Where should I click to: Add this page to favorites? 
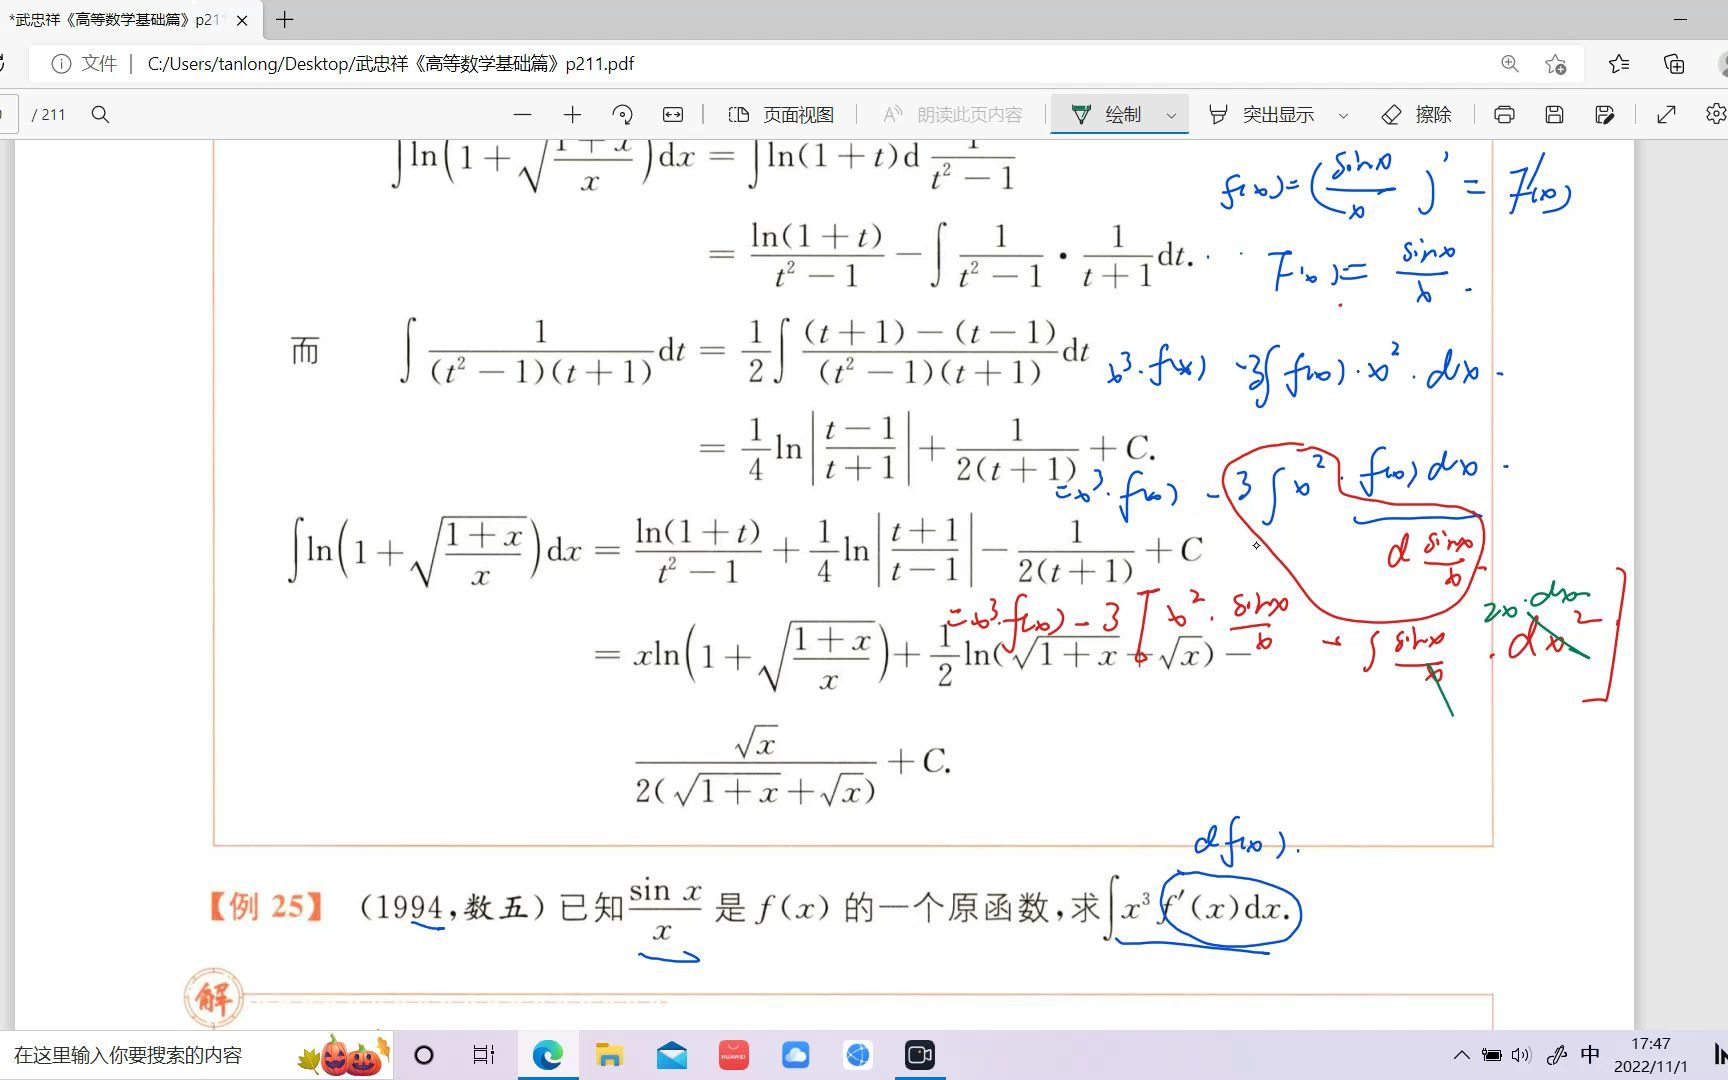pos(1555,64)
